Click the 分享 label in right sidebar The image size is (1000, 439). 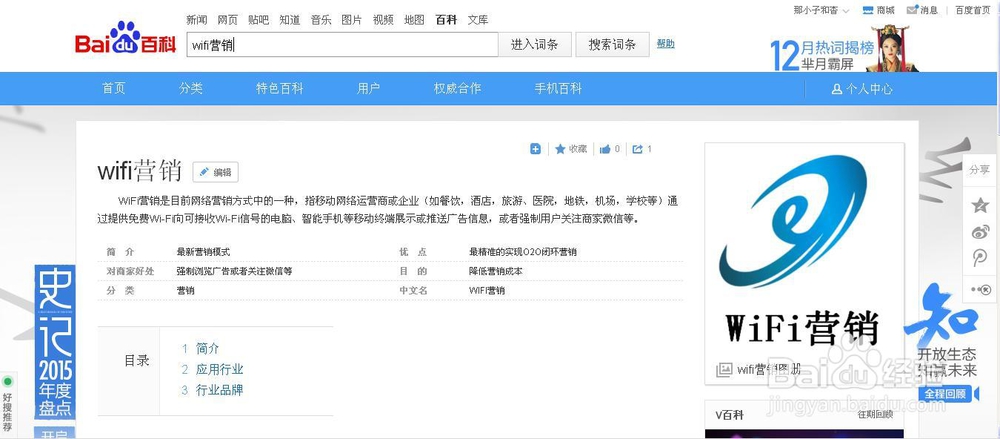(x=980, y=170)
